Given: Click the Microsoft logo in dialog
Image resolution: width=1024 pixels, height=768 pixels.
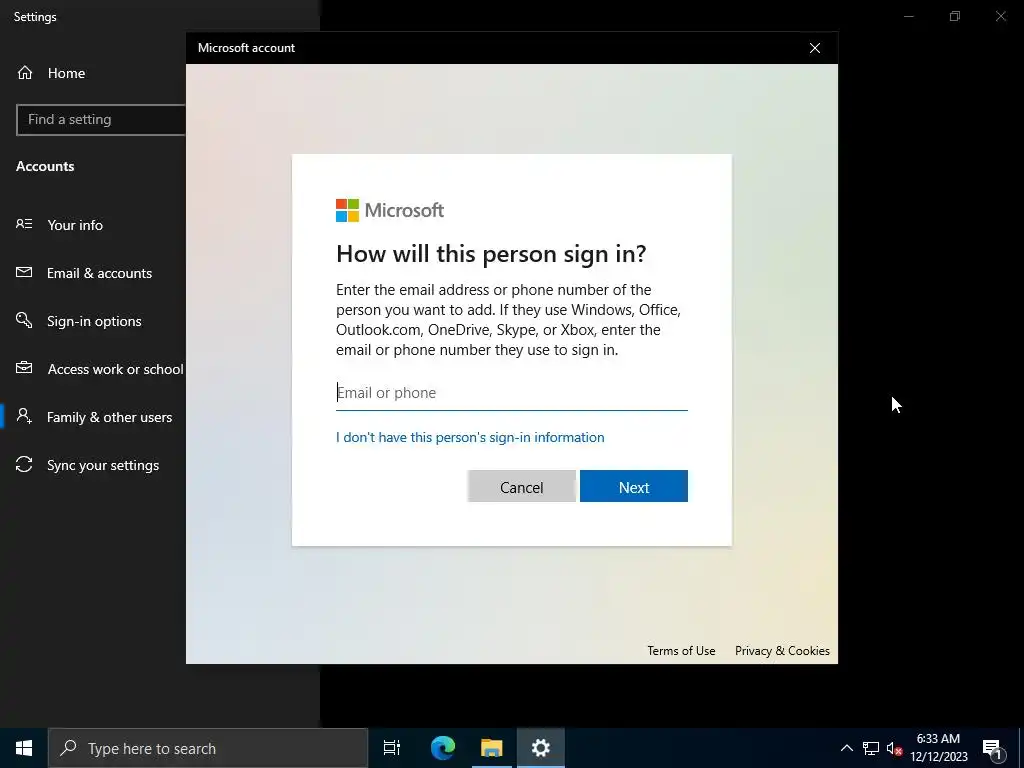Looking at the screenshot, I should (x=390, y=210).
